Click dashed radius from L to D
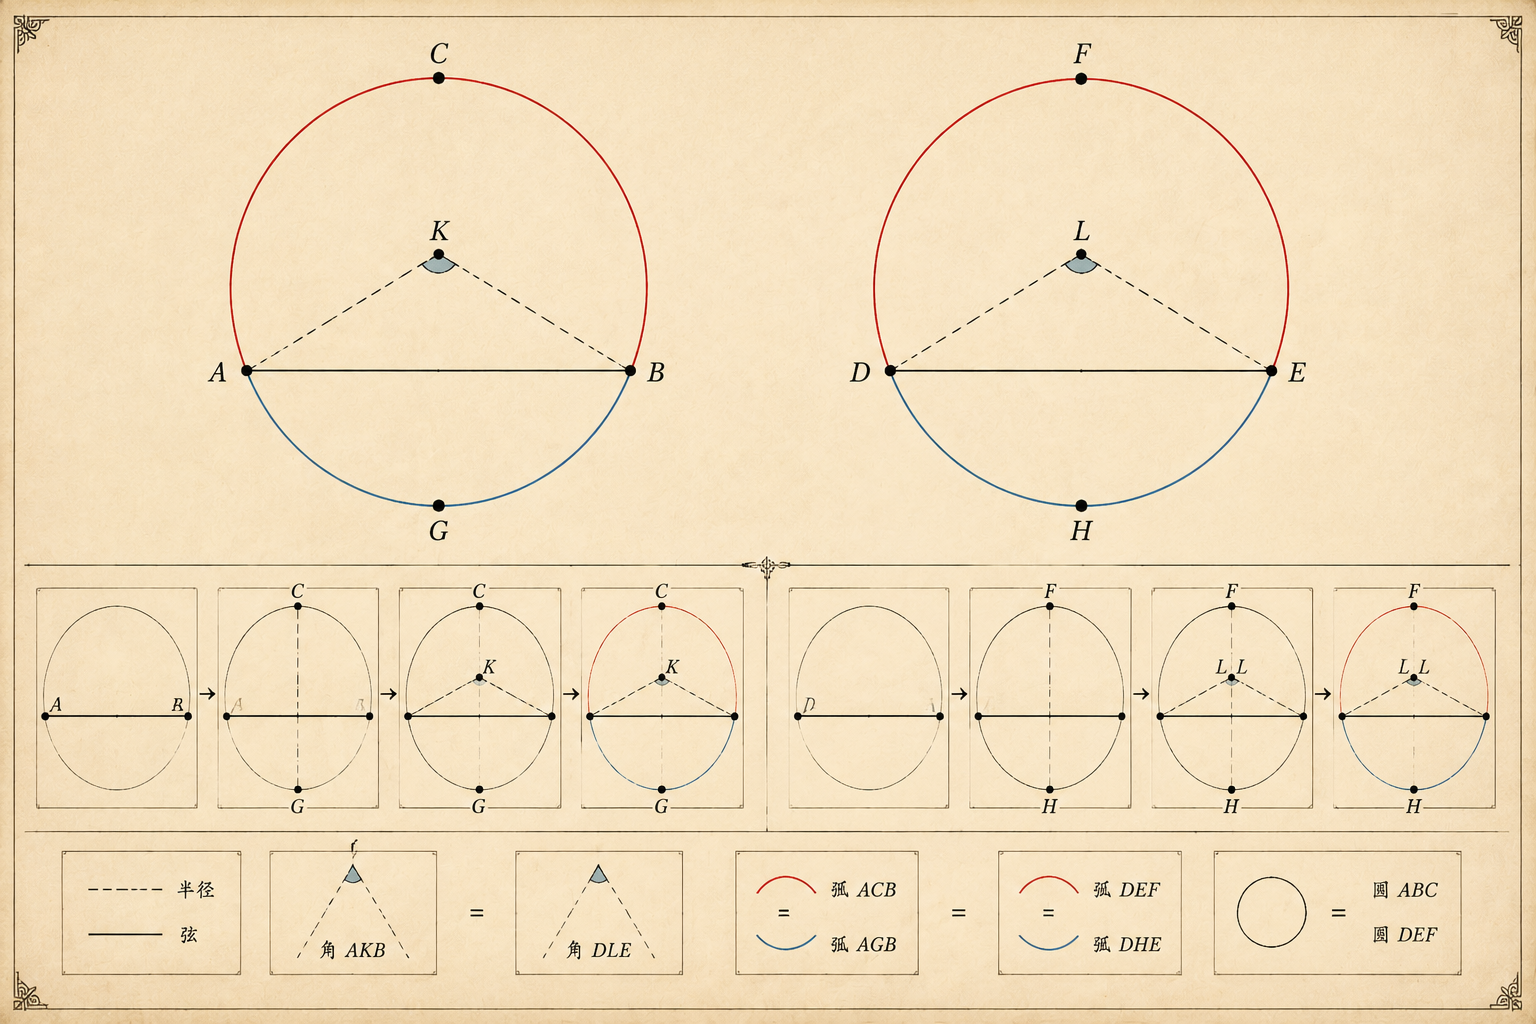 985,313
